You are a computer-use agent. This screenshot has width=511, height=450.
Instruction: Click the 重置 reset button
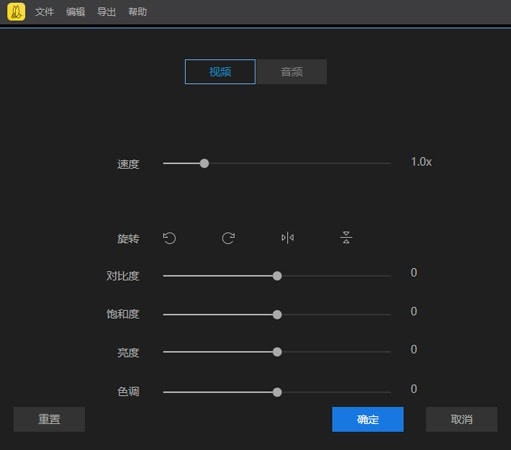click(x=49, y=419)
